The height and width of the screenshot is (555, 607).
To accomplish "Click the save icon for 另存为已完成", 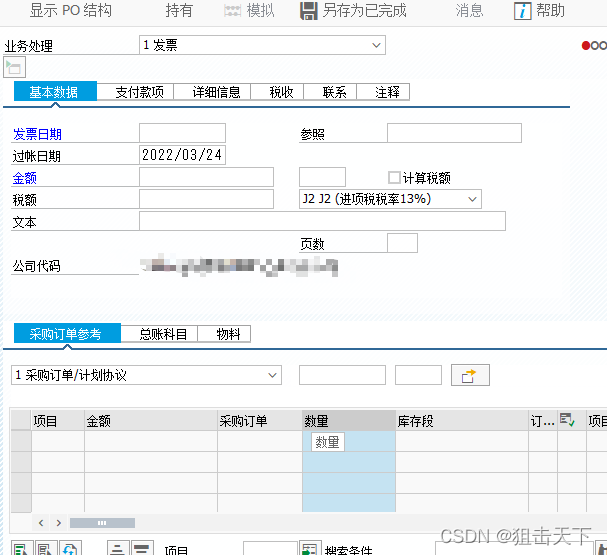I will [x=309, y=11].
